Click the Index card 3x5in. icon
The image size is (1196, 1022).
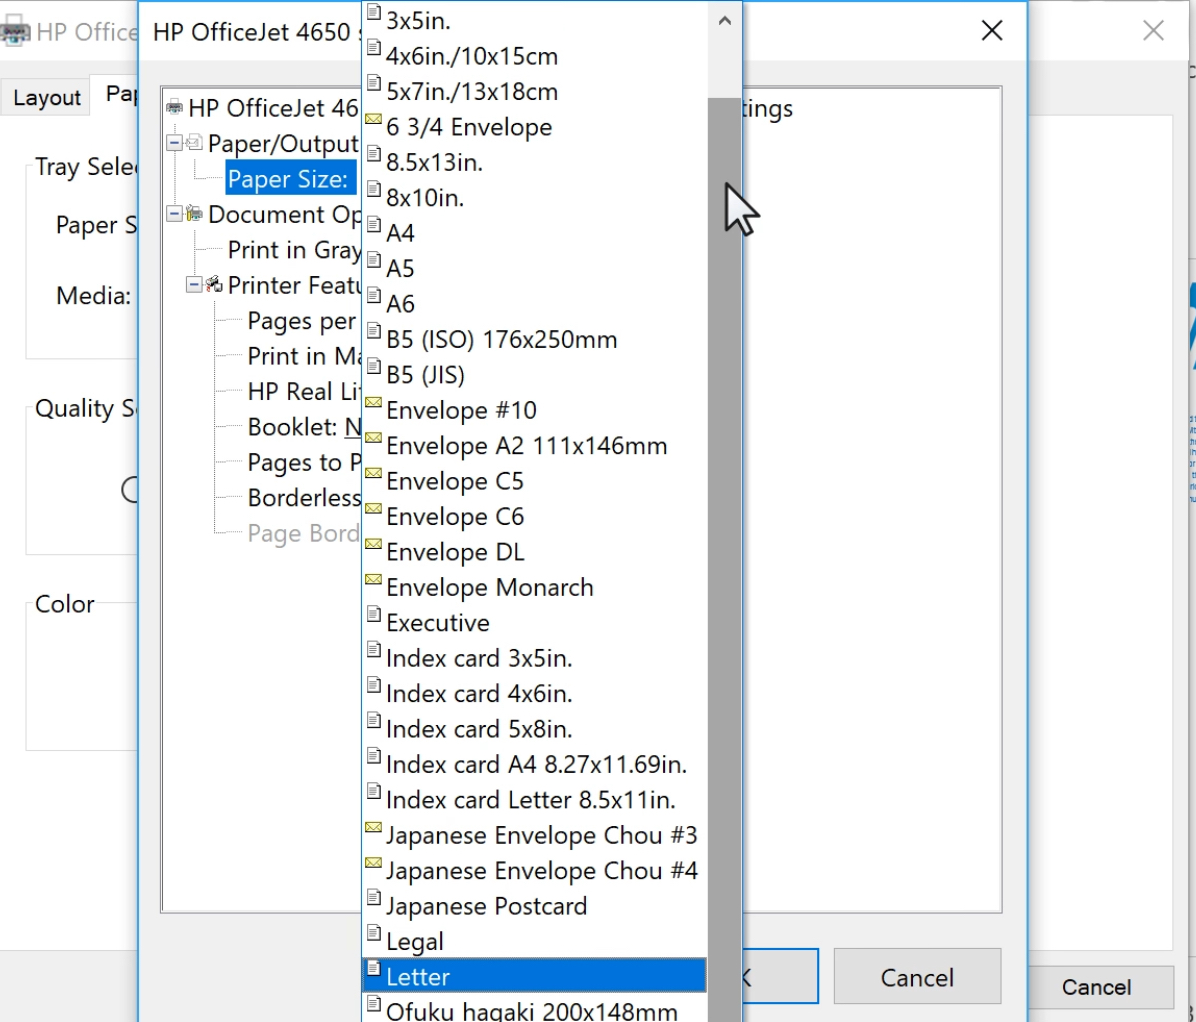(374, 650)
